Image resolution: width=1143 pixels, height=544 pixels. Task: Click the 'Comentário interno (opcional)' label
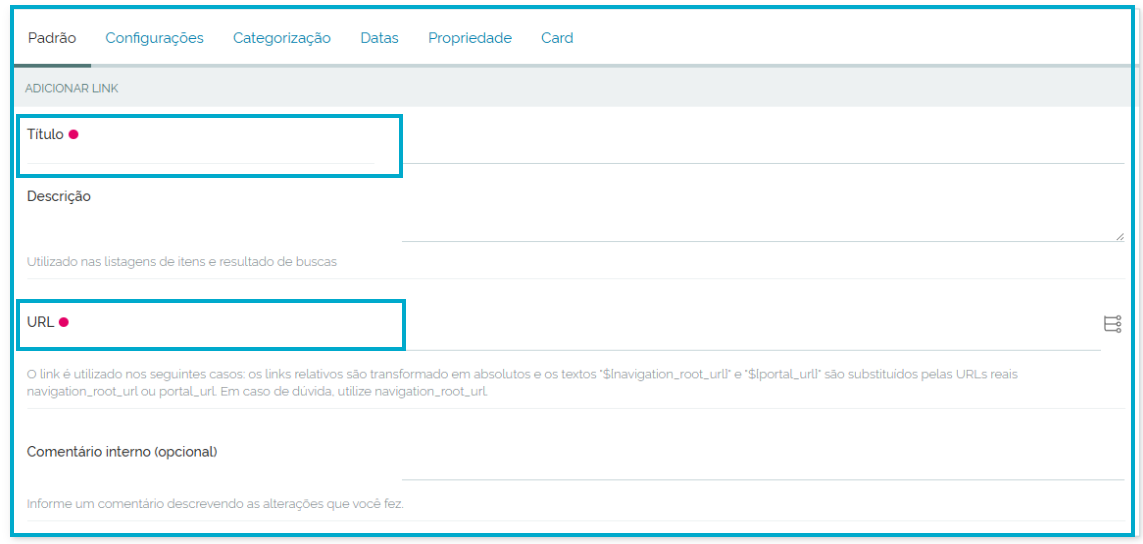[x=122, y=451]
